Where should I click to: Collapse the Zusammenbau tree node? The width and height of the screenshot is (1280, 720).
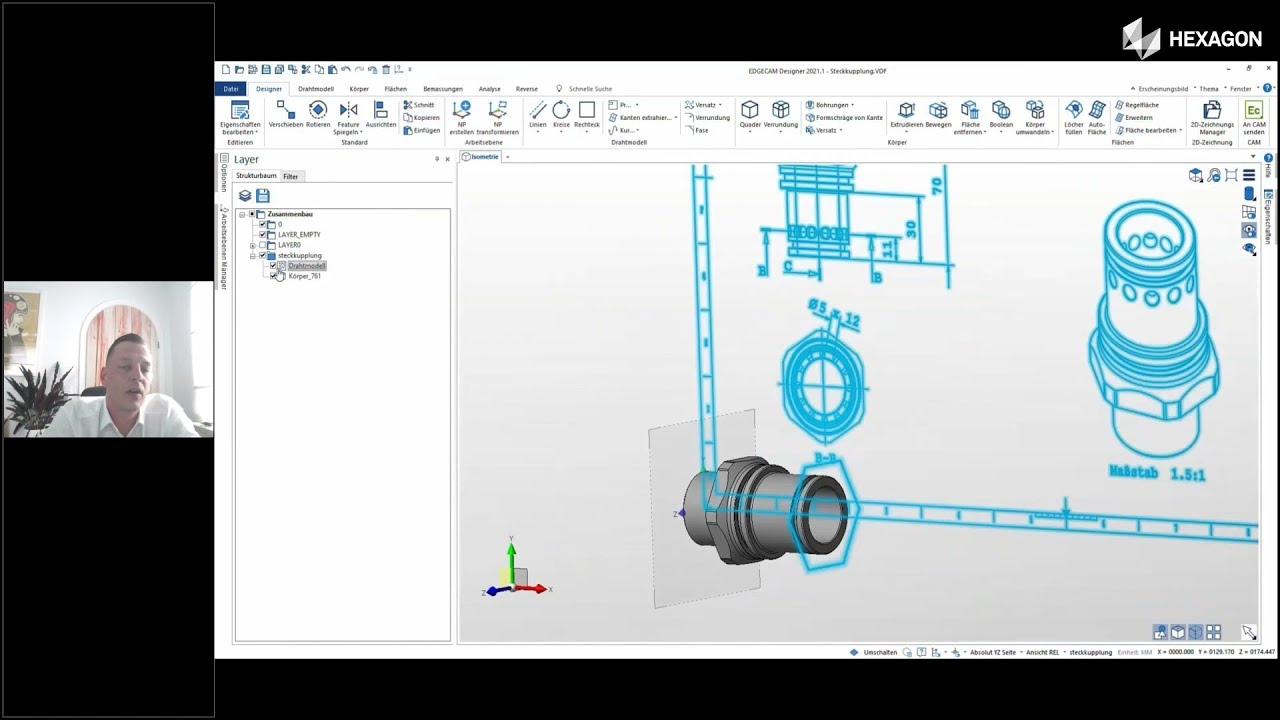pos(242,214)
